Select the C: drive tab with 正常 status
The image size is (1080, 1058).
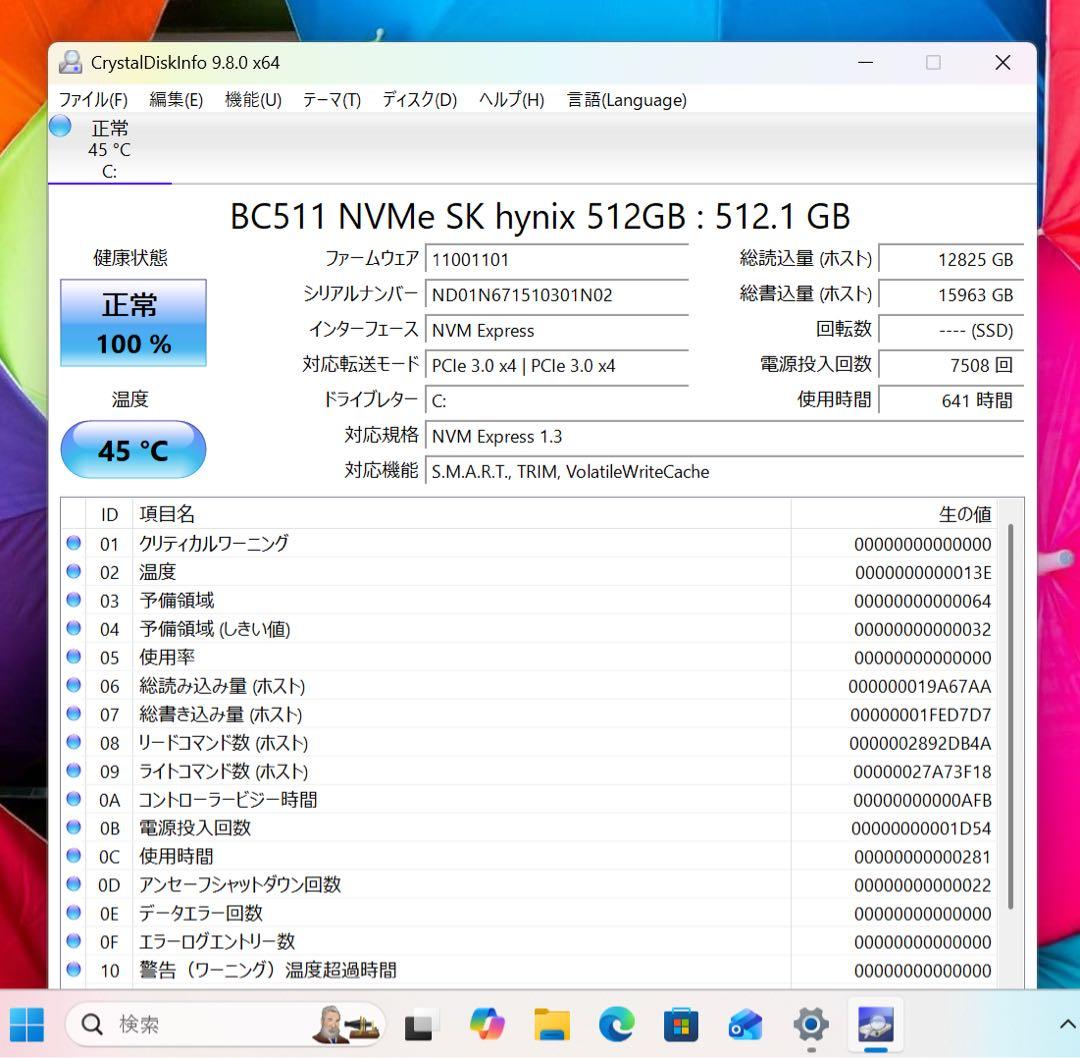(110, 149)
